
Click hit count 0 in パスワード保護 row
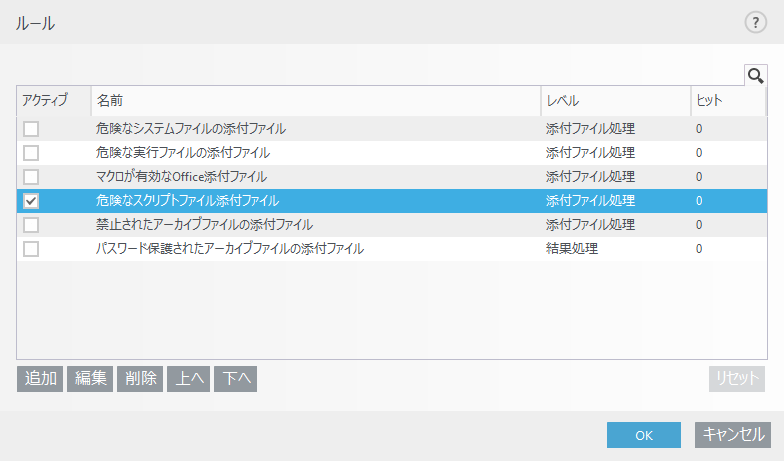pos(699,249)
